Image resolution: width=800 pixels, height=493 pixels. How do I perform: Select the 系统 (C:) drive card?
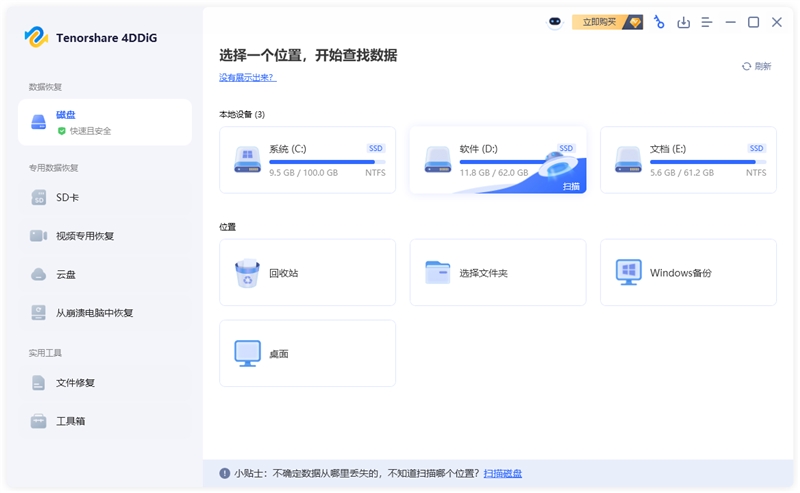(308, 160)
